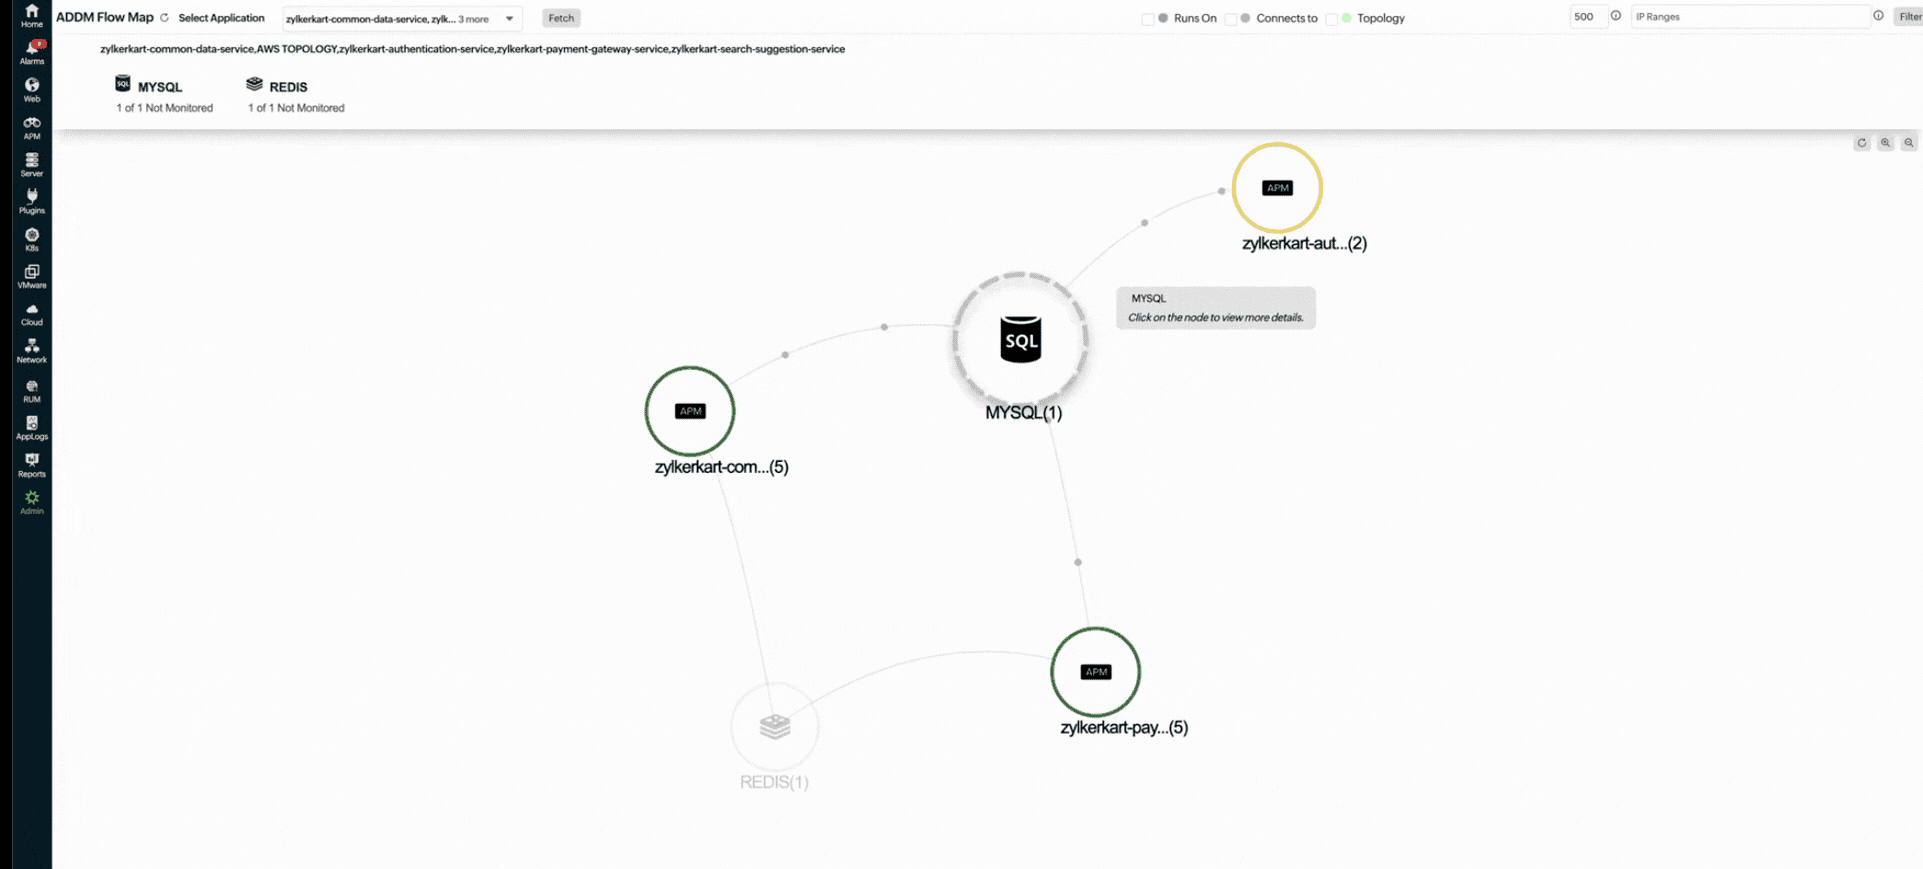Zoom in on the flow map
The width and height of the screenshot is (1923, 869).
point(1885,143)
